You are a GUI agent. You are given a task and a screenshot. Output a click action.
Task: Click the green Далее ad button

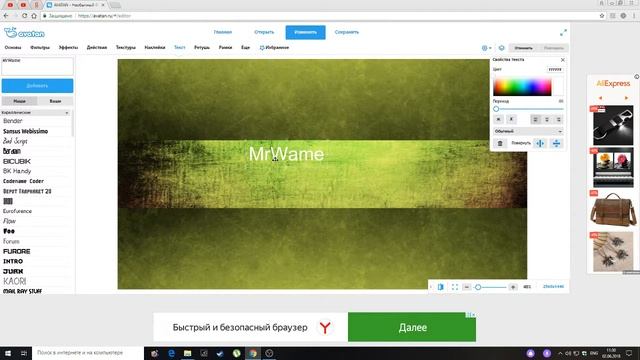coord(412,327)
